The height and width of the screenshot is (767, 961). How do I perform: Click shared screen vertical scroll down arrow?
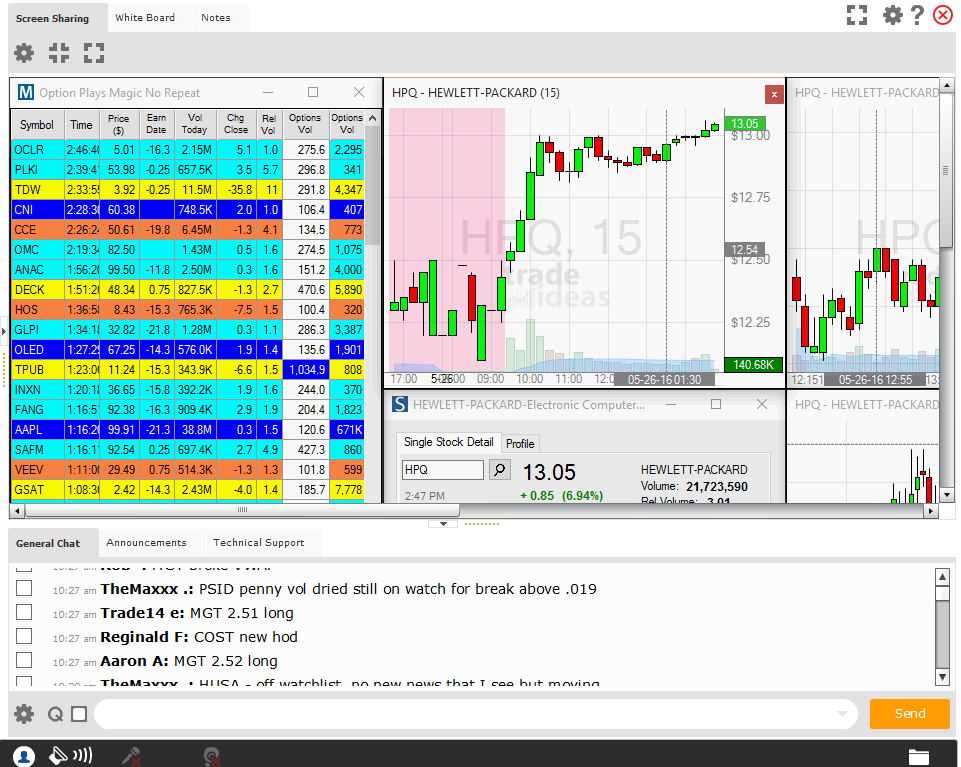947,494
